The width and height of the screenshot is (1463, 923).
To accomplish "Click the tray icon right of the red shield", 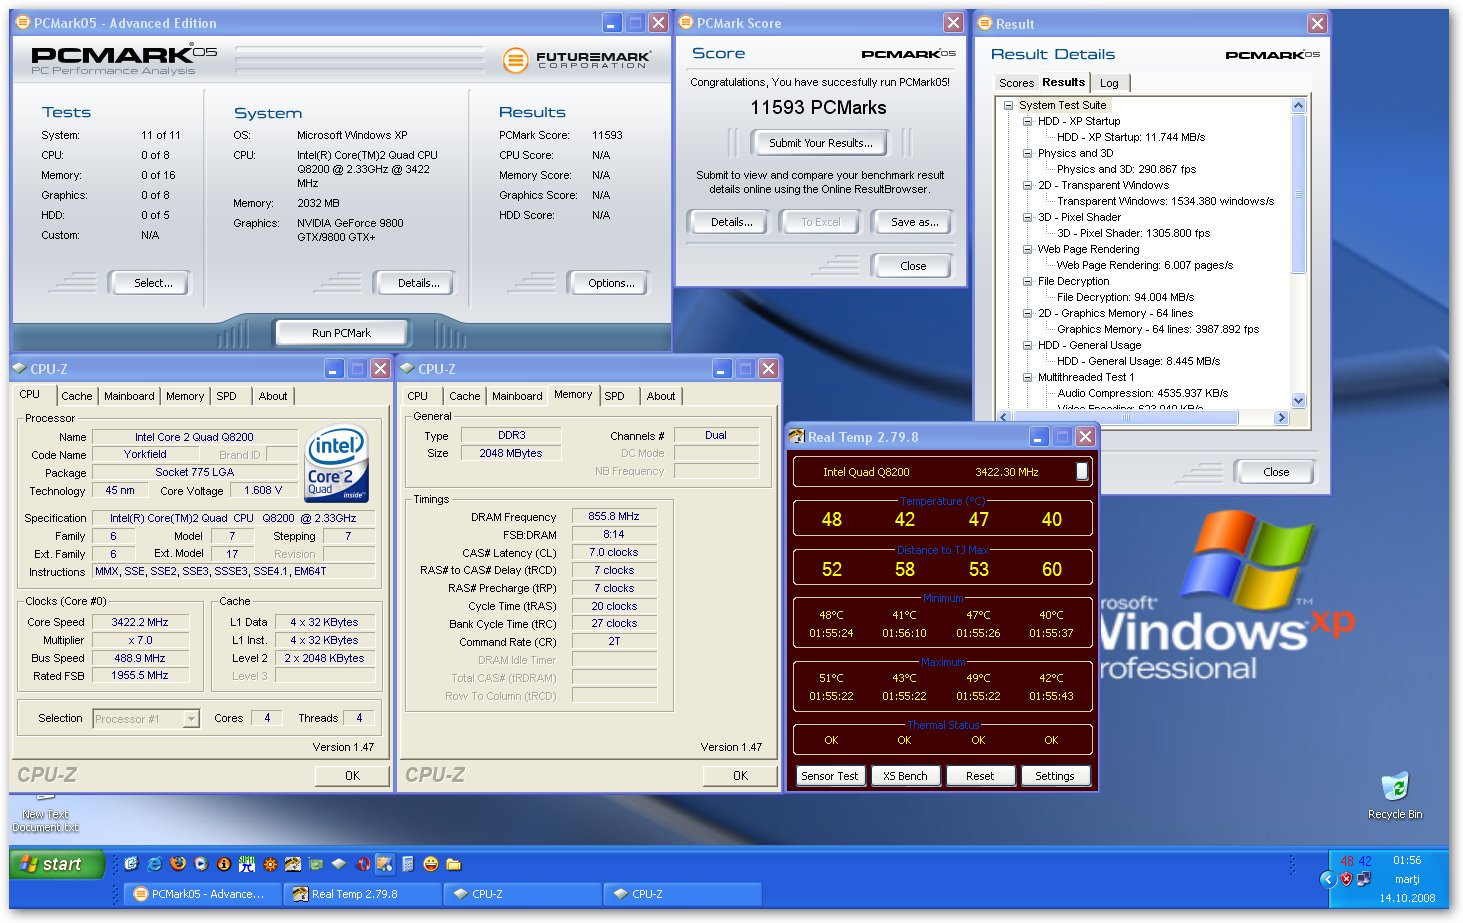I will [x=1364, y=879].
